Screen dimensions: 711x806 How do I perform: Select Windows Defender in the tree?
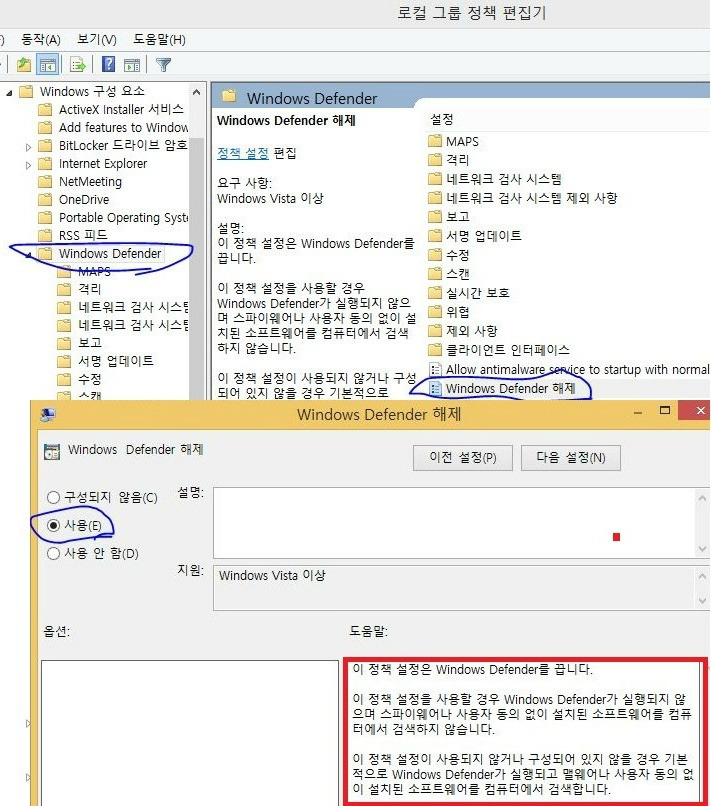(101, 253)
